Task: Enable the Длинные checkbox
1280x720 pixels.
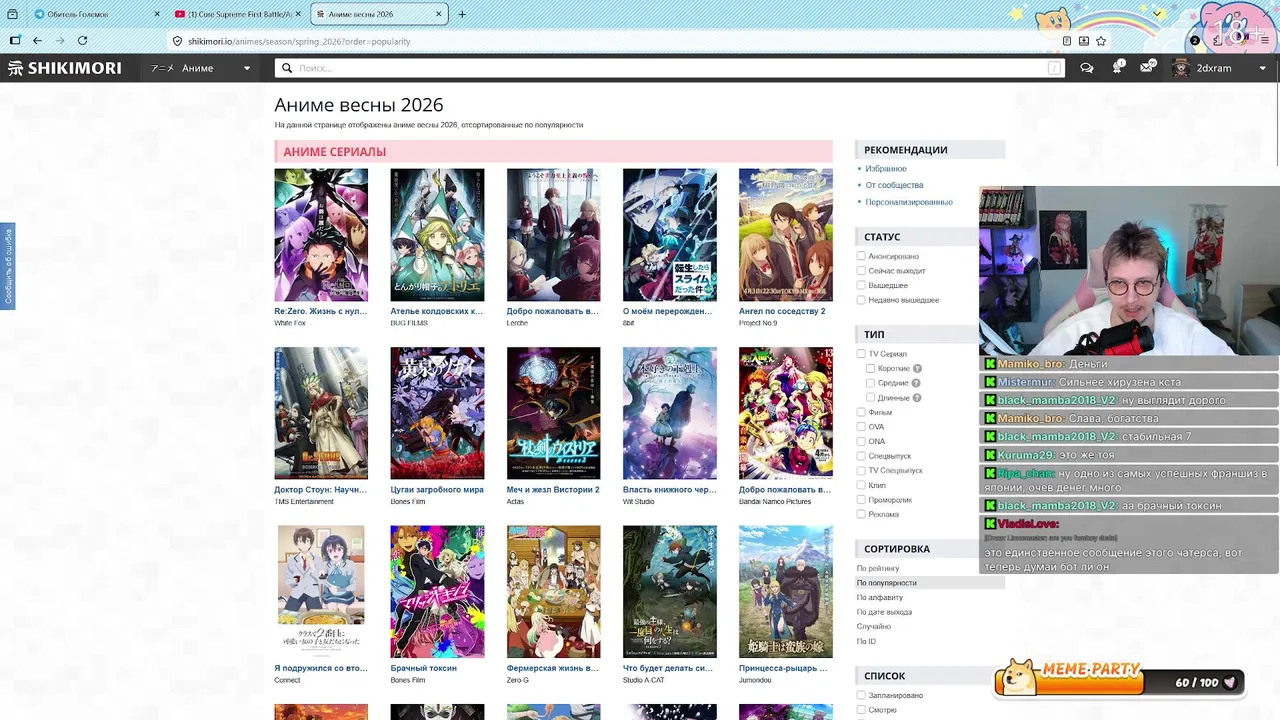Action: 871,397
